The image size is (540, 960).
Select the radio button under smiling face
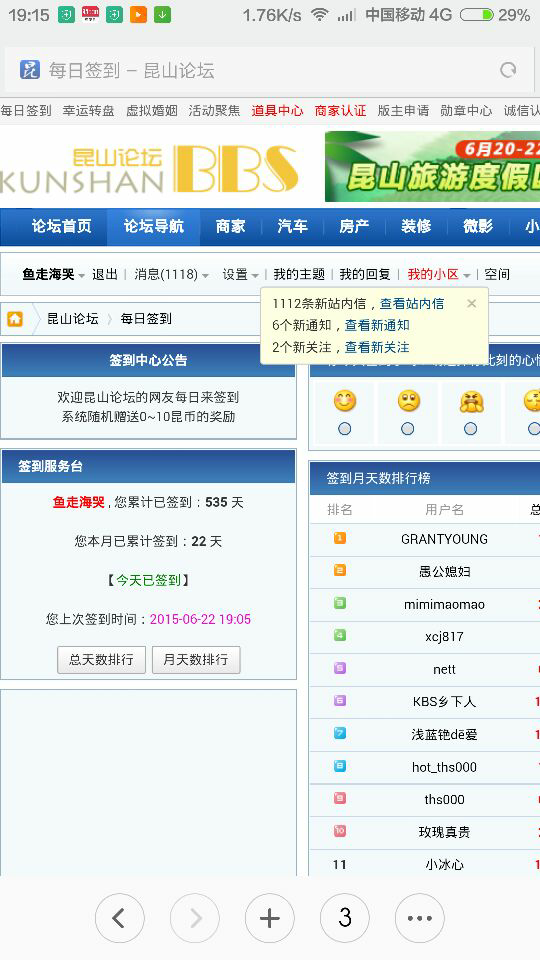click(x=345, y=429)
